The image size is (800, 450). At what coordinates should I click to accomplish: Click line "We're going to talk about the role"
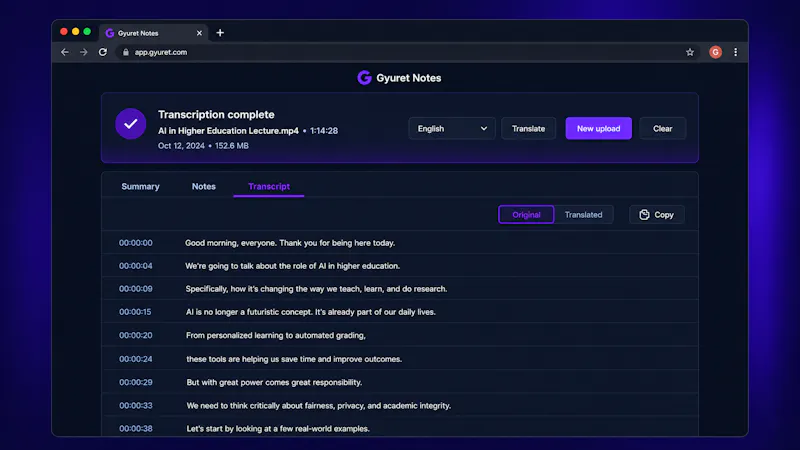292,266
